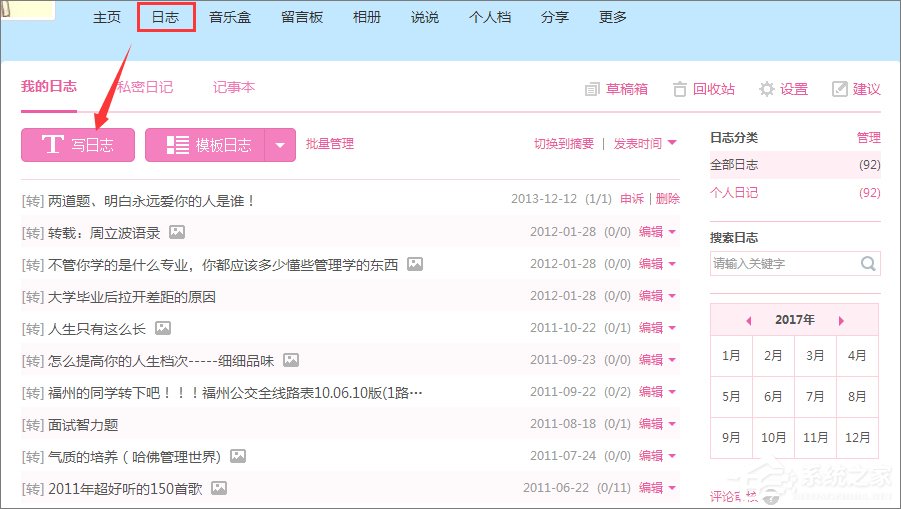901x509 pixels.
Task: Click the 写日志 button
Action: [78, 145]
